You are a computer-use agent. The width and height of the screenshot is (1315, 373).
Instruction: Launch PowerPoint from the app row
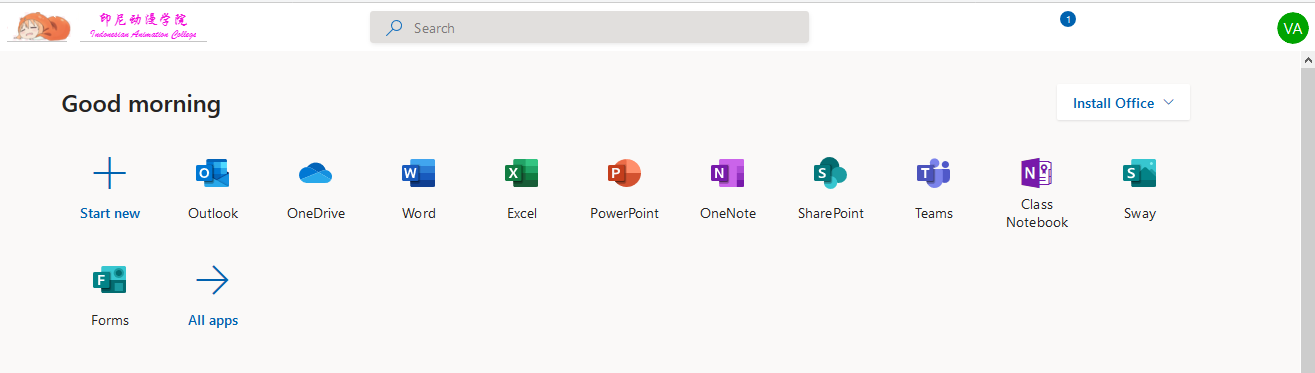[624, 174]
